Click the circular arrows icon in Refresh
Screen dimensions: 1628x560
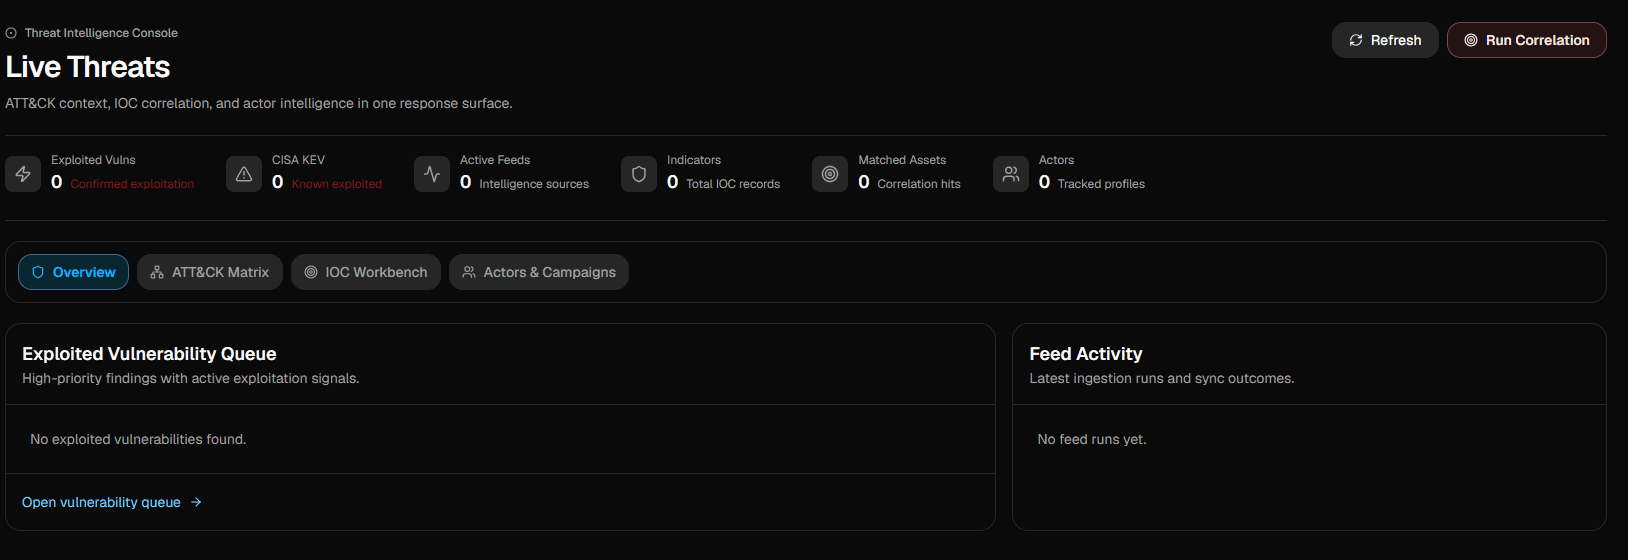1356,40
